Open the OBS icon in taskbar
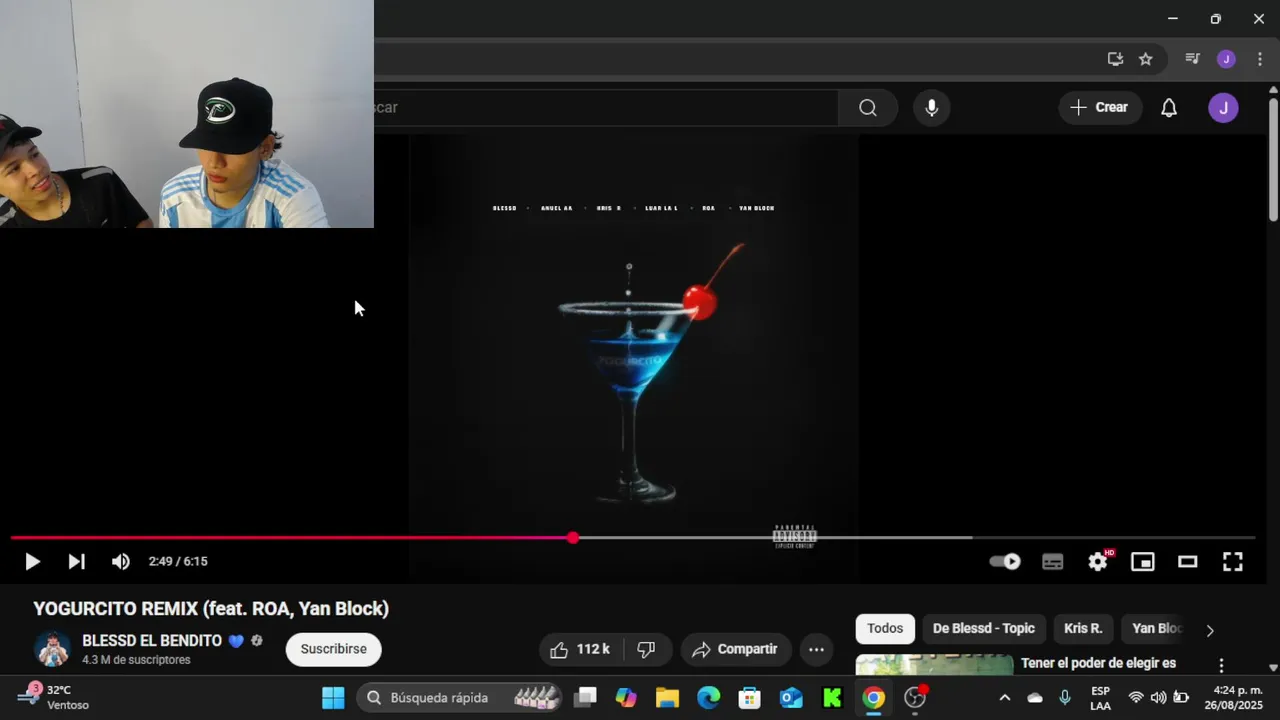Screen dimensions: 1280x720 click(x=915, y=698)
